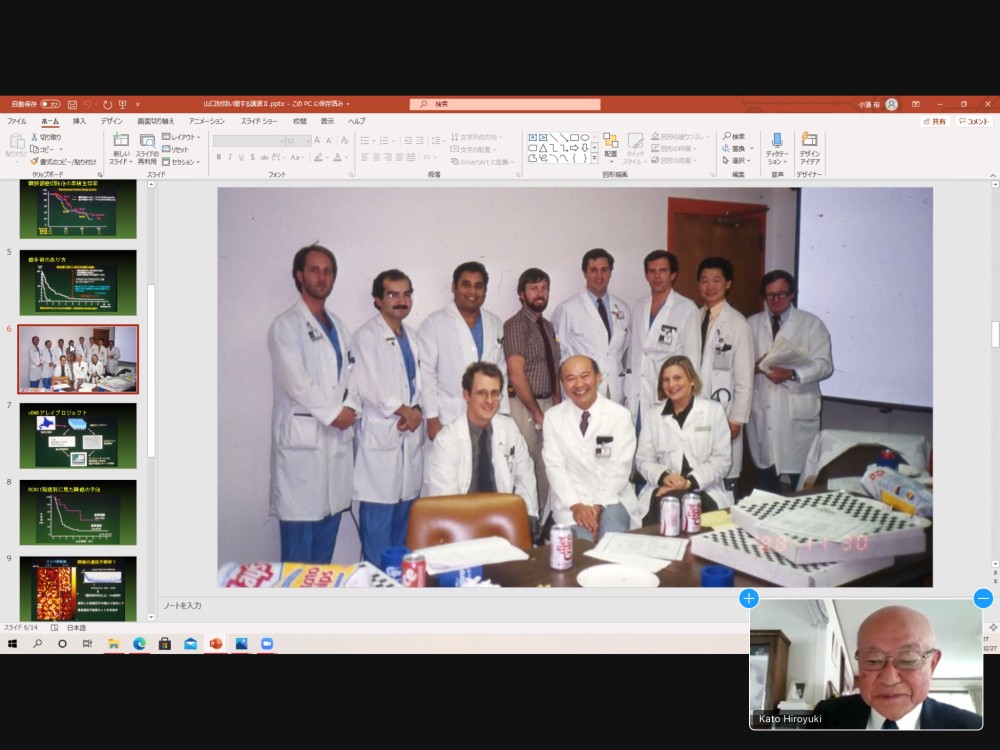The height and width of the screenshot is (750, 1000).
Task: Click the コメント (Comments) button
Action: (x=973, y=121)
